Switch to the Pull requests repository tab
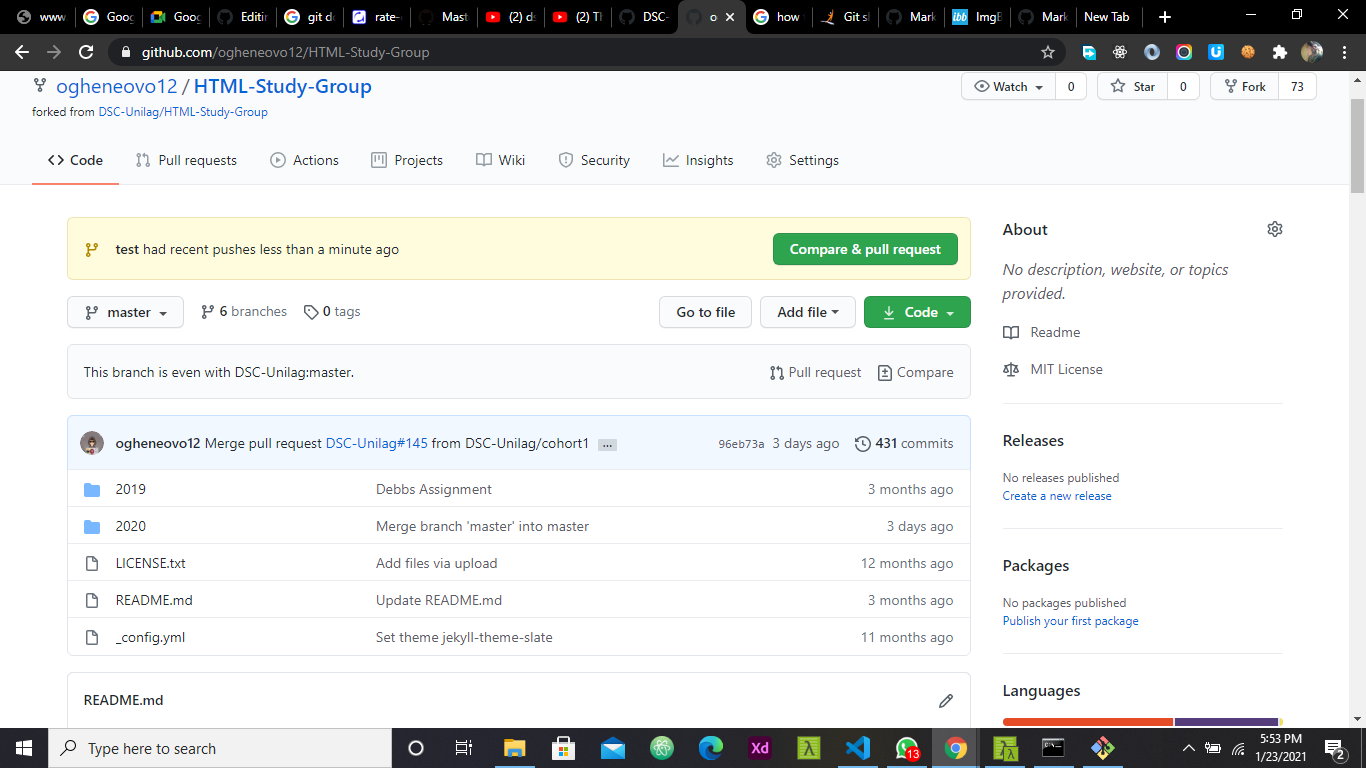Screen dimensions: 1366x768 tap(186, 160)
